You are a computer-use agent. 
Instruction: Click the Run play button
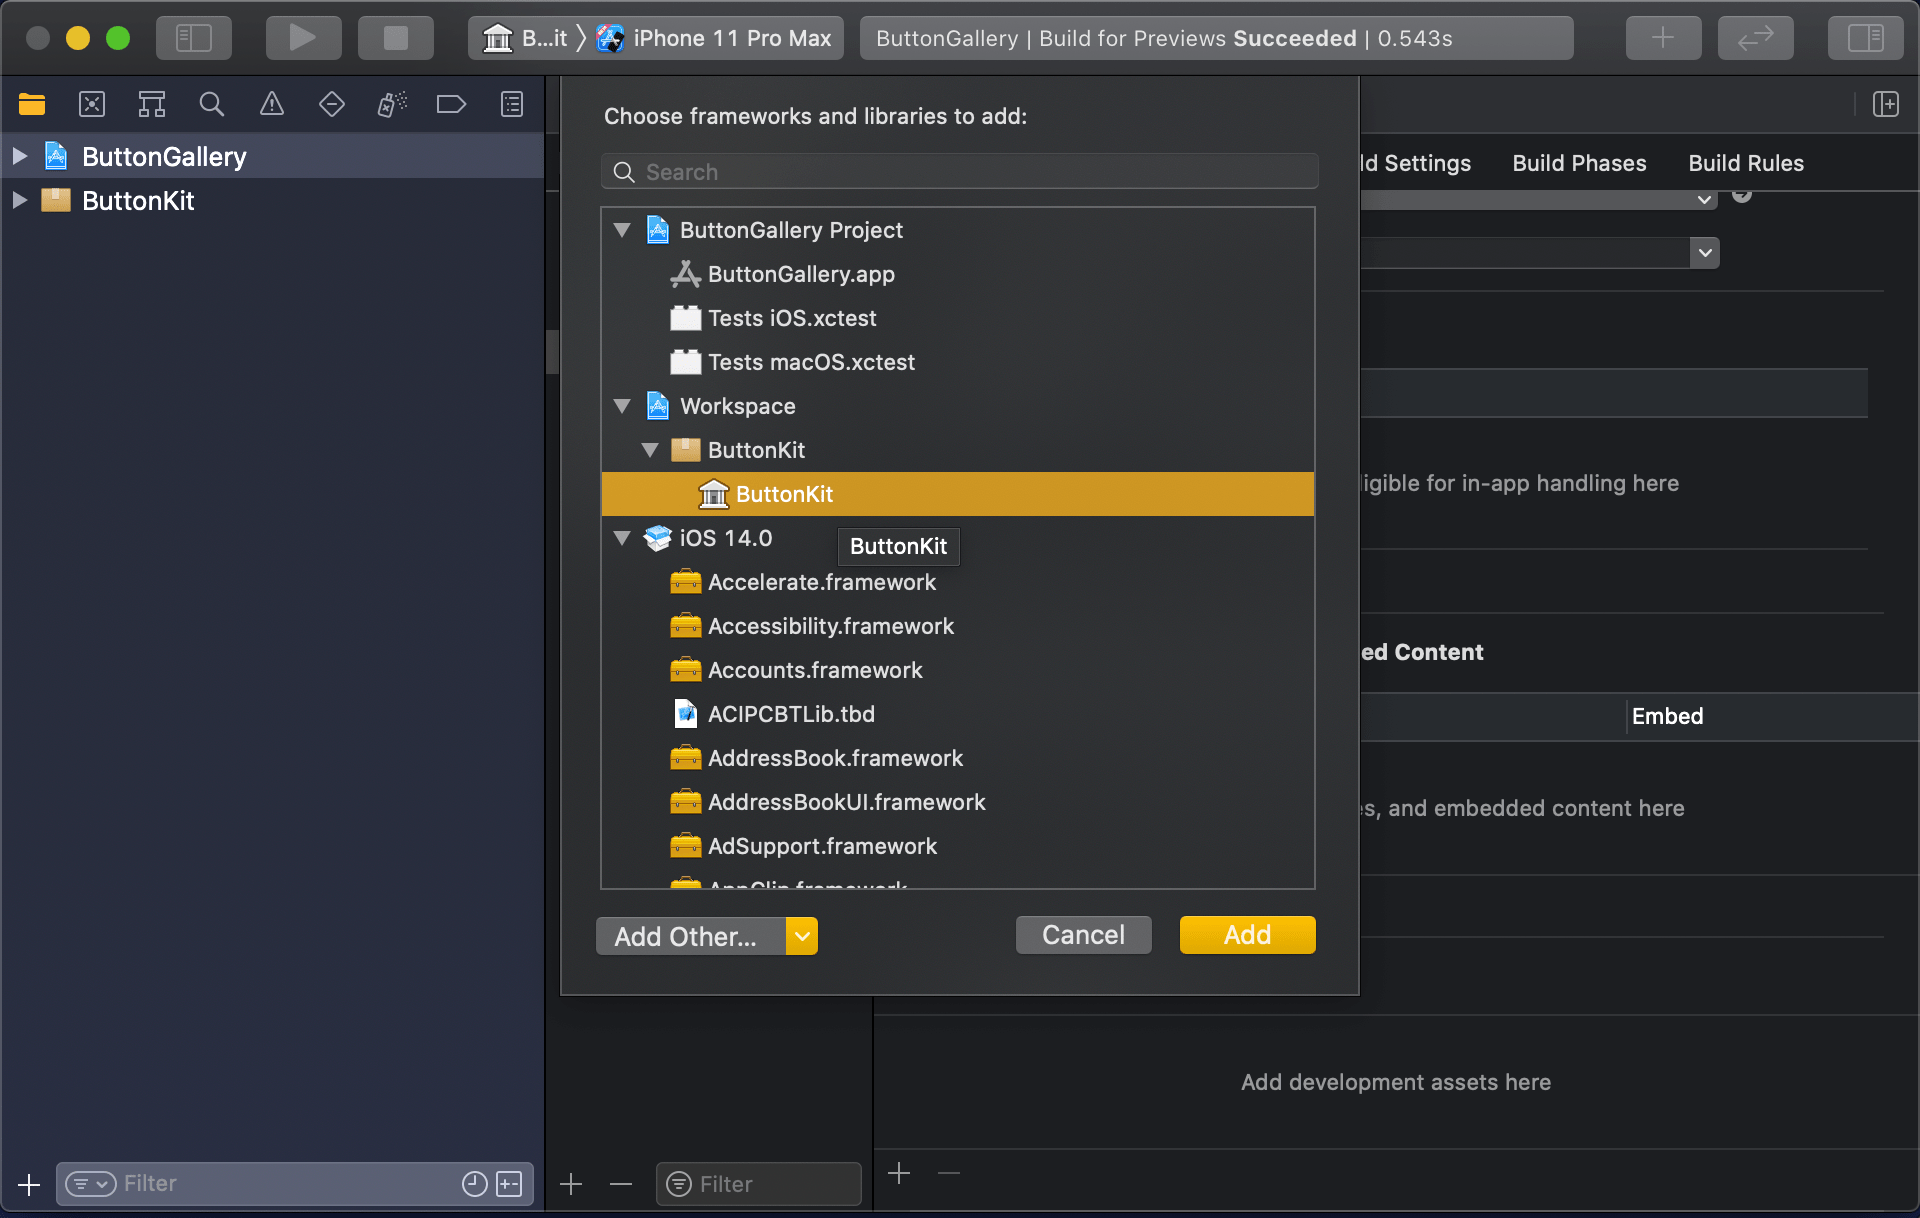point(302,38)
